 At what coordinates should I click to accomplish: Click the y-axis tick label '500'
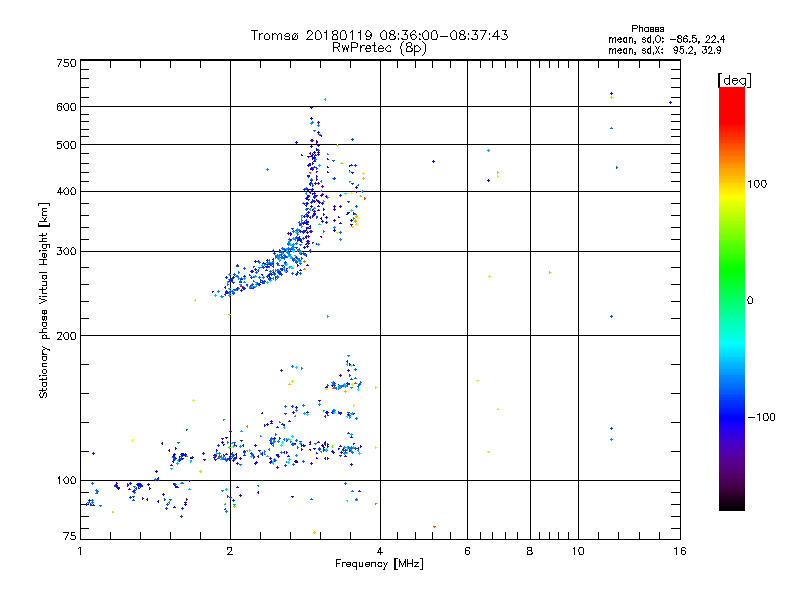66,145
